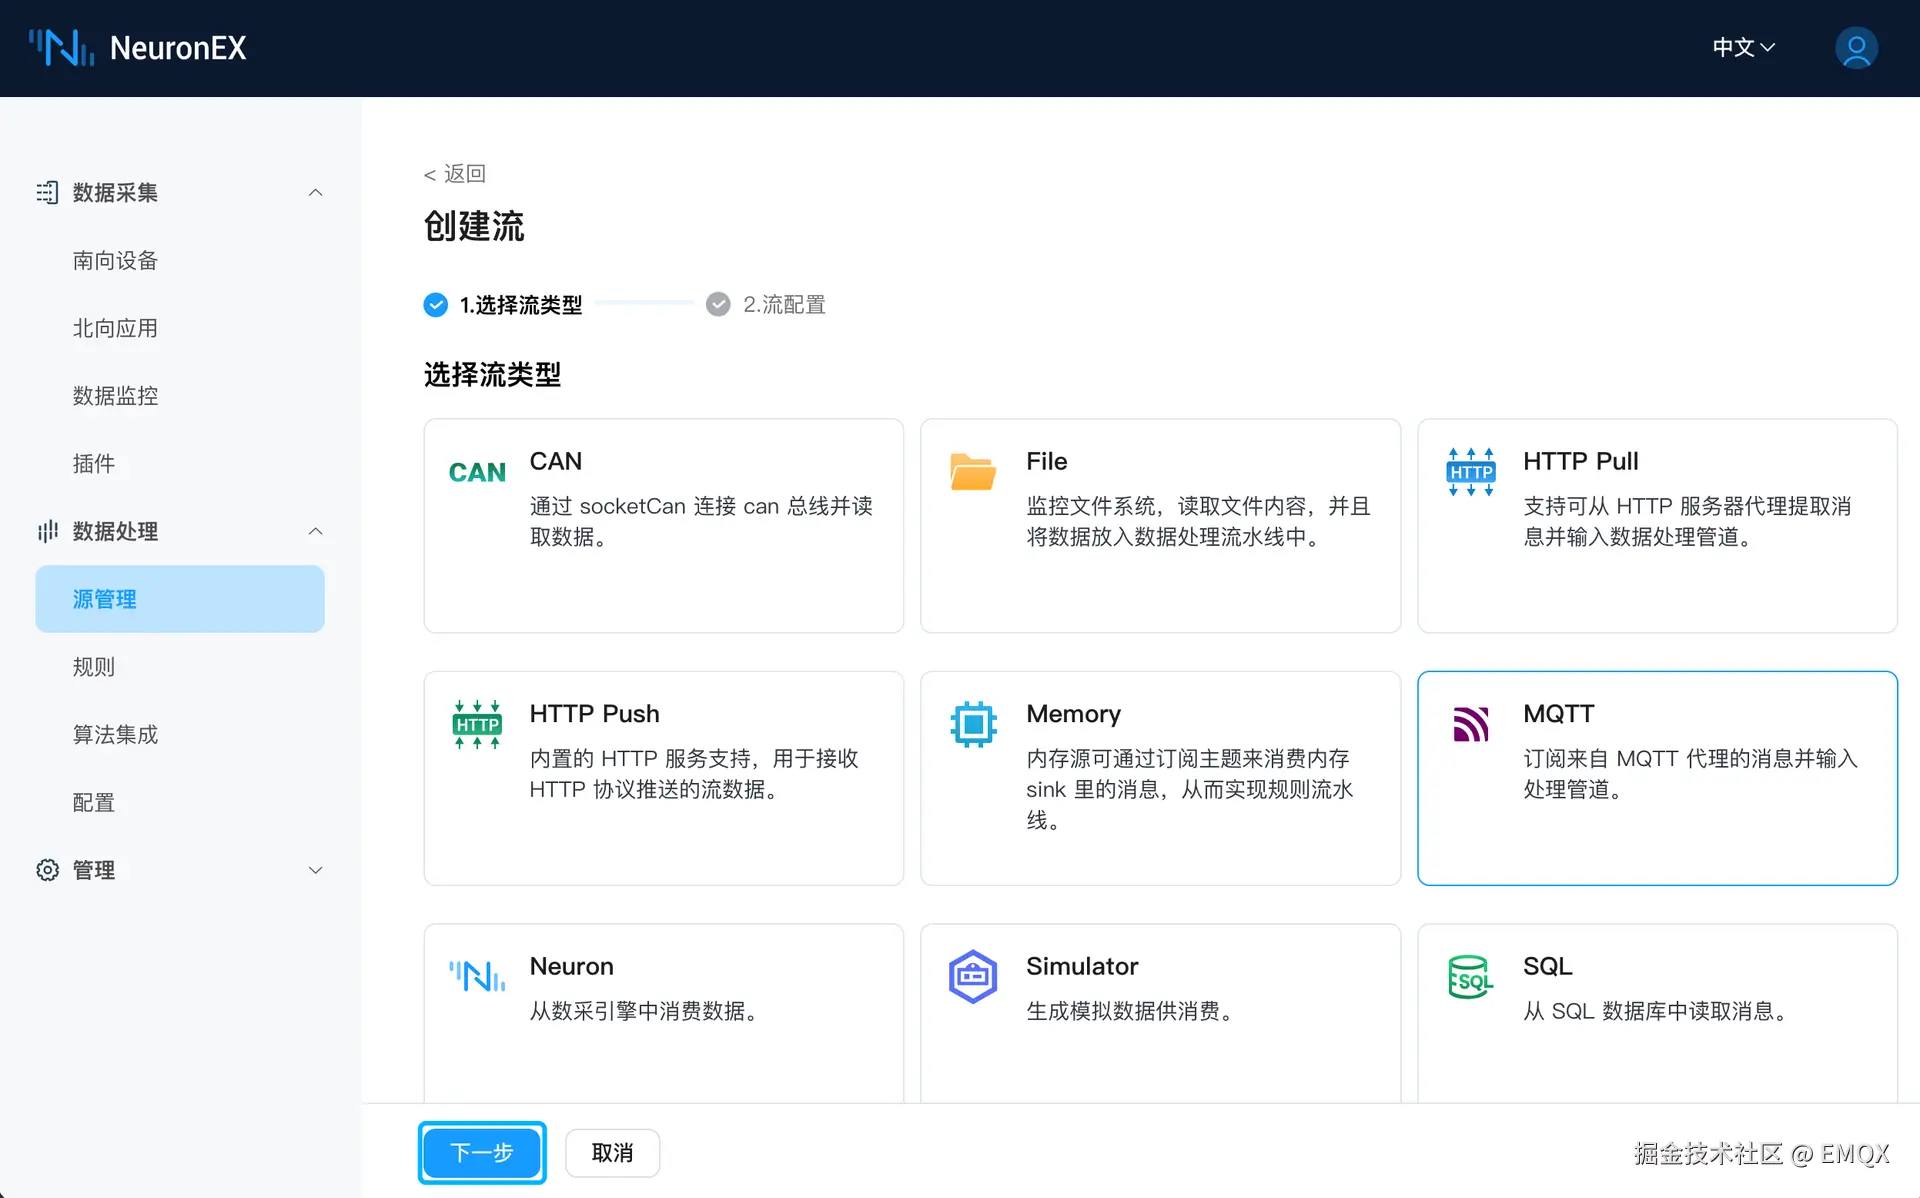Click 从数采引擎中消费数据 description
Viewport: 1920px width, 1198px height.
coord(647,1011)
